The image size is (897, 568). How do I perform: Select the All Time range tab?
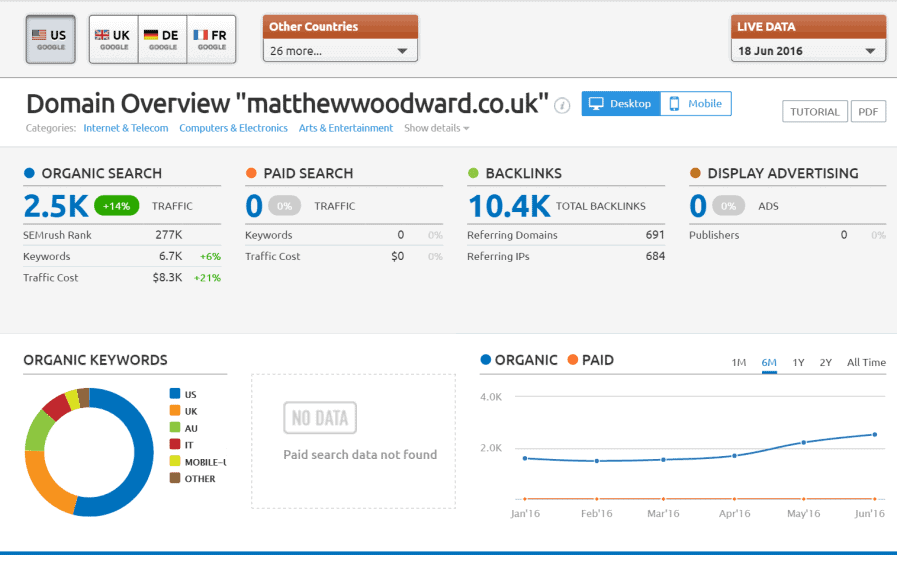coord(866,363)
